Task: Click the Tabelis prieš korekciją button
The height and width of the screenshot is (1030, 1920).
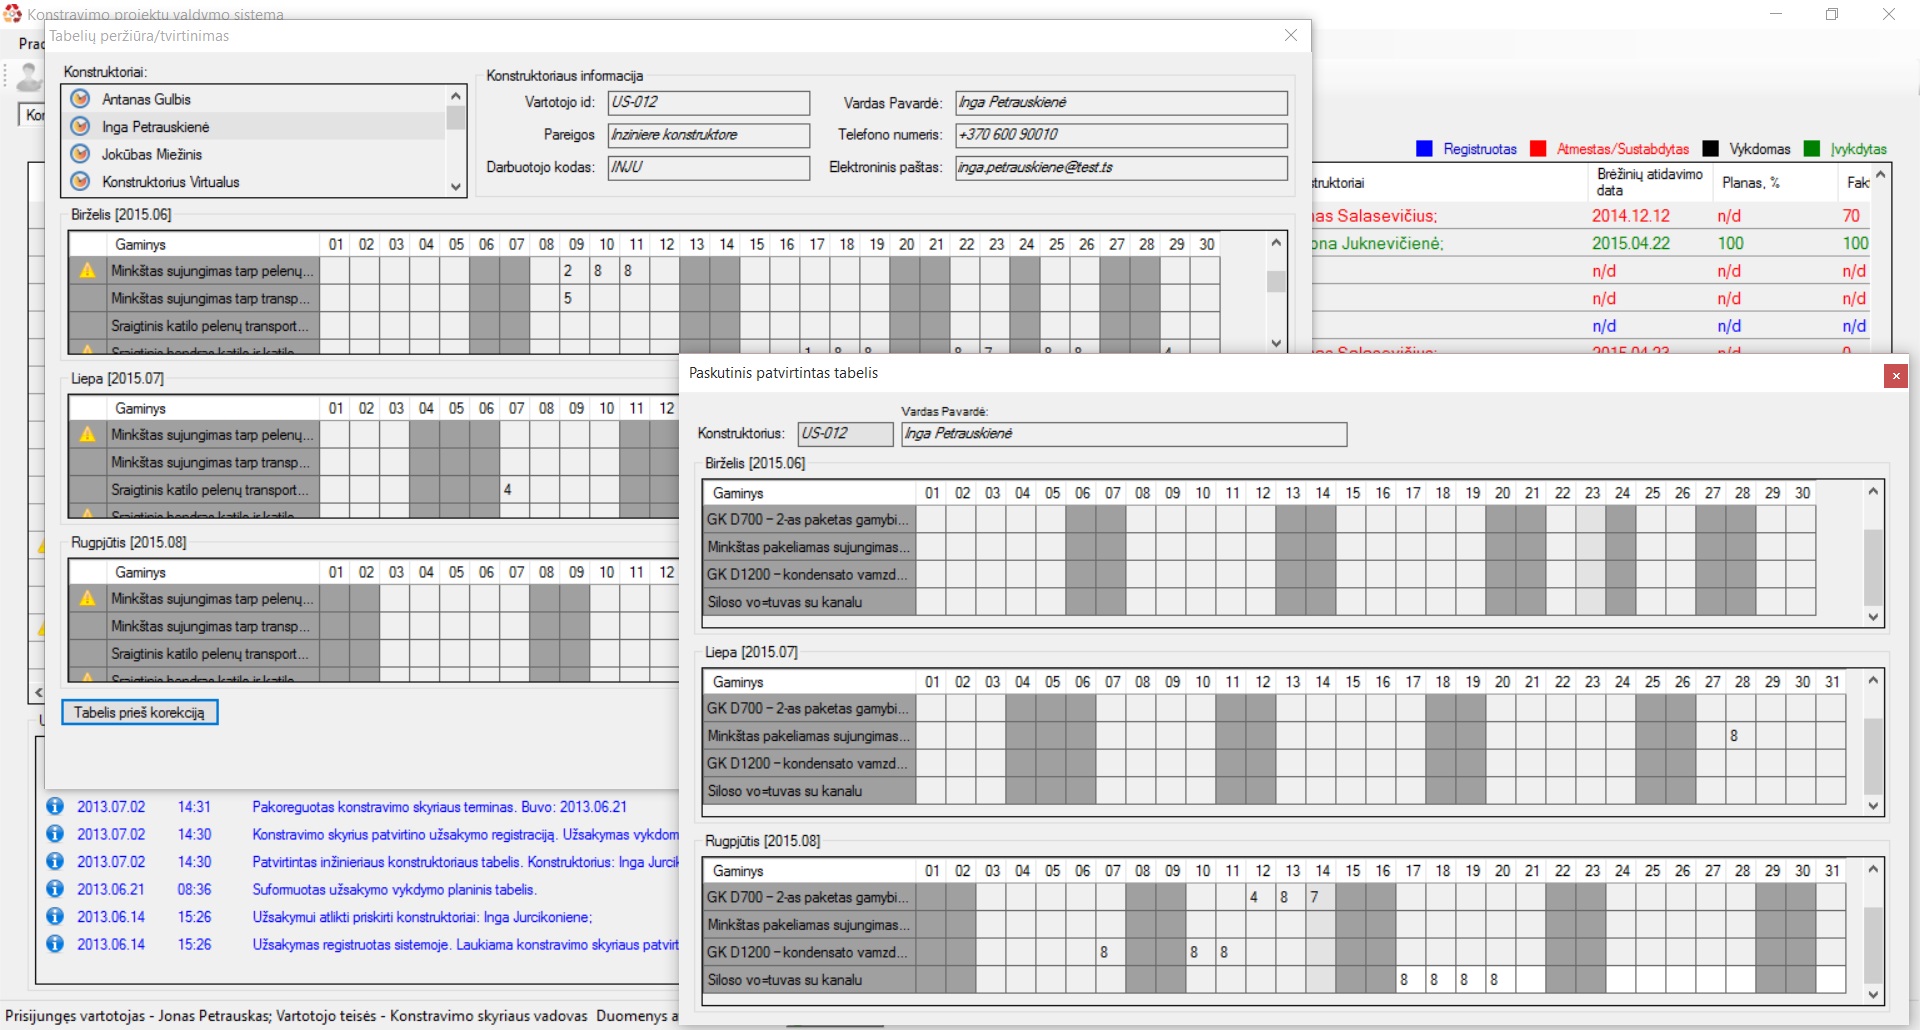Action: click(139, 713)
